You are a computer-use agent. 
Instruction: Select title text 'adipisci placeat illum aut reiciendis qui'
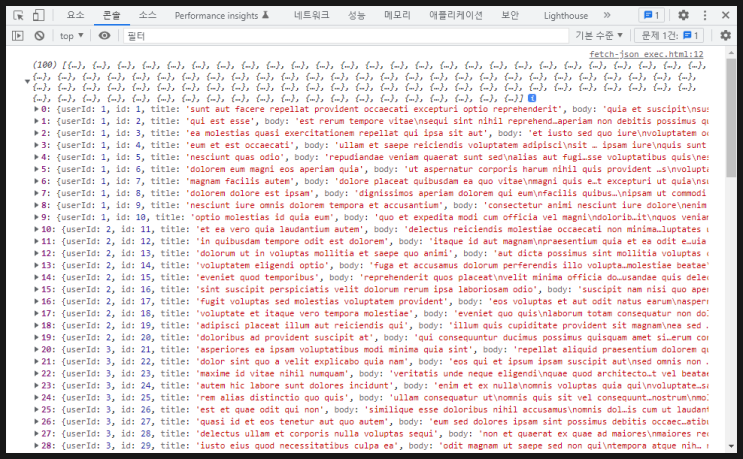click(302, 325)
